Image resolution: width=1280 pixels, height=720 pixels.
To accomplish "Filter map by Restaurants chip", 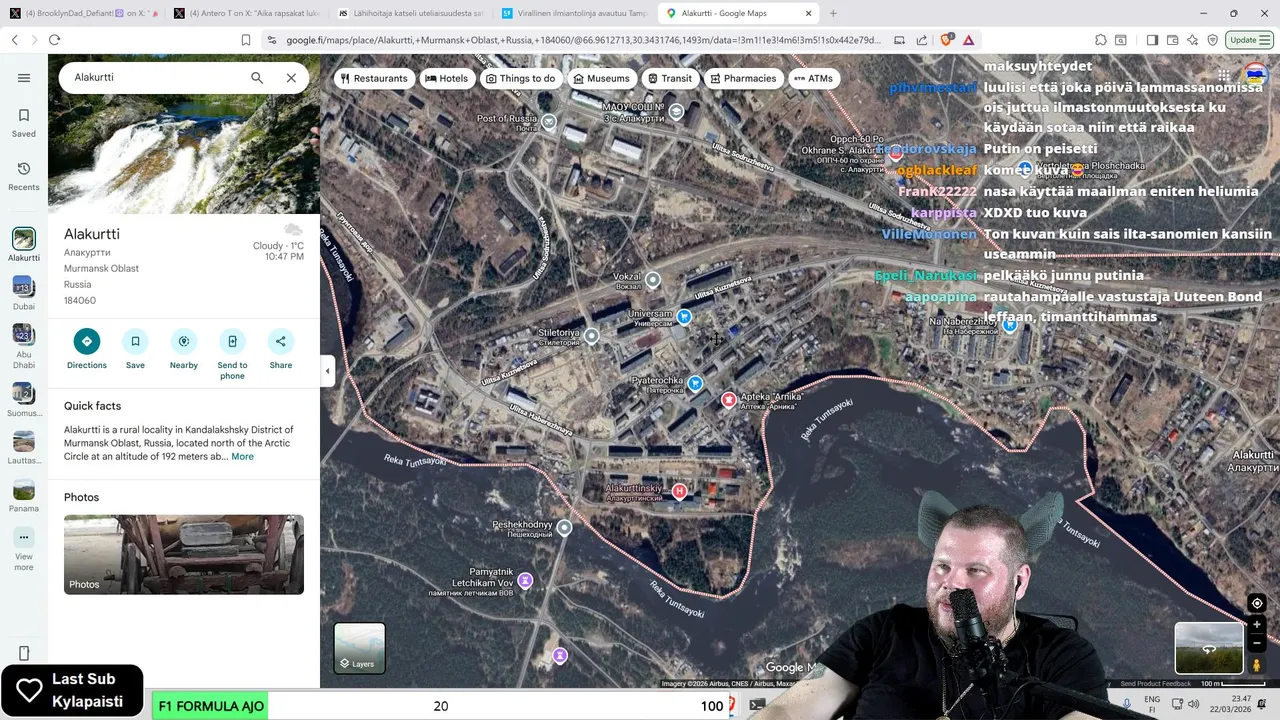I will click(375, 78).
